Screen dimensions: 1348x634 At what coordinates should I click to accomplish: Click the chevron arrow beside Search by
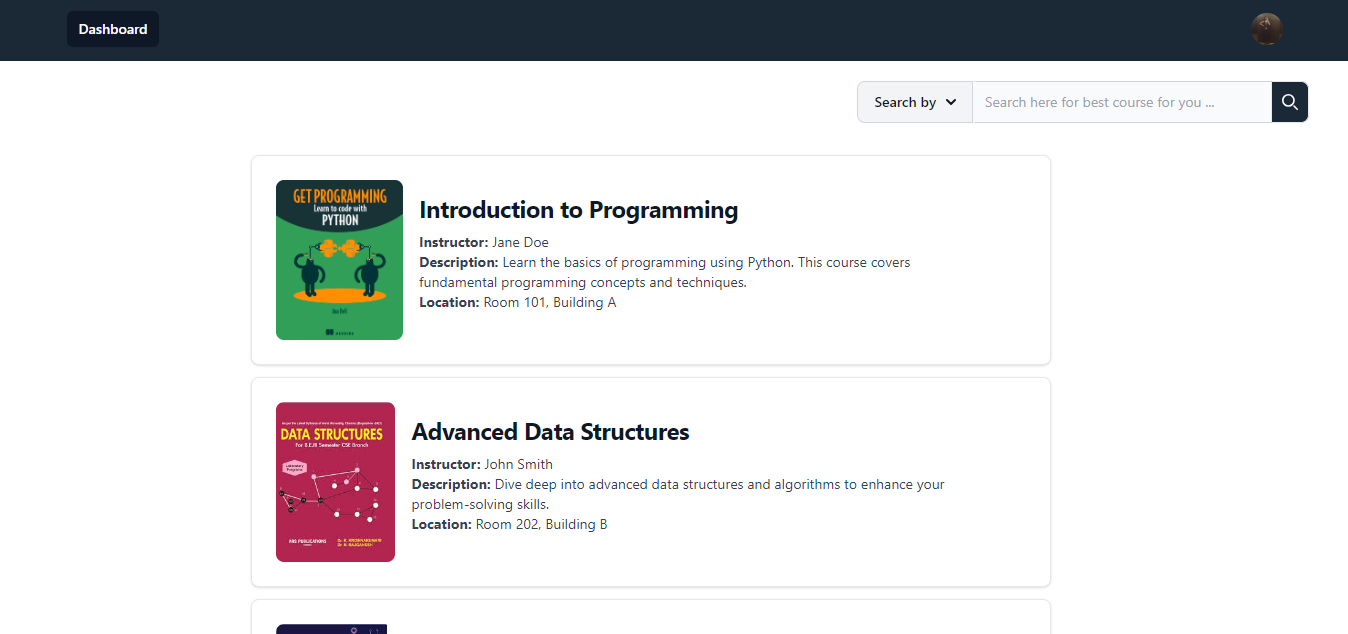pos(951,102)
